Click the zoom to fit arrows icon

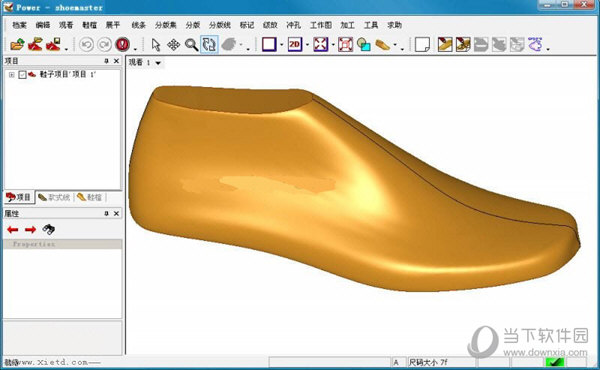pyautogui.click(x=320, y=44)
